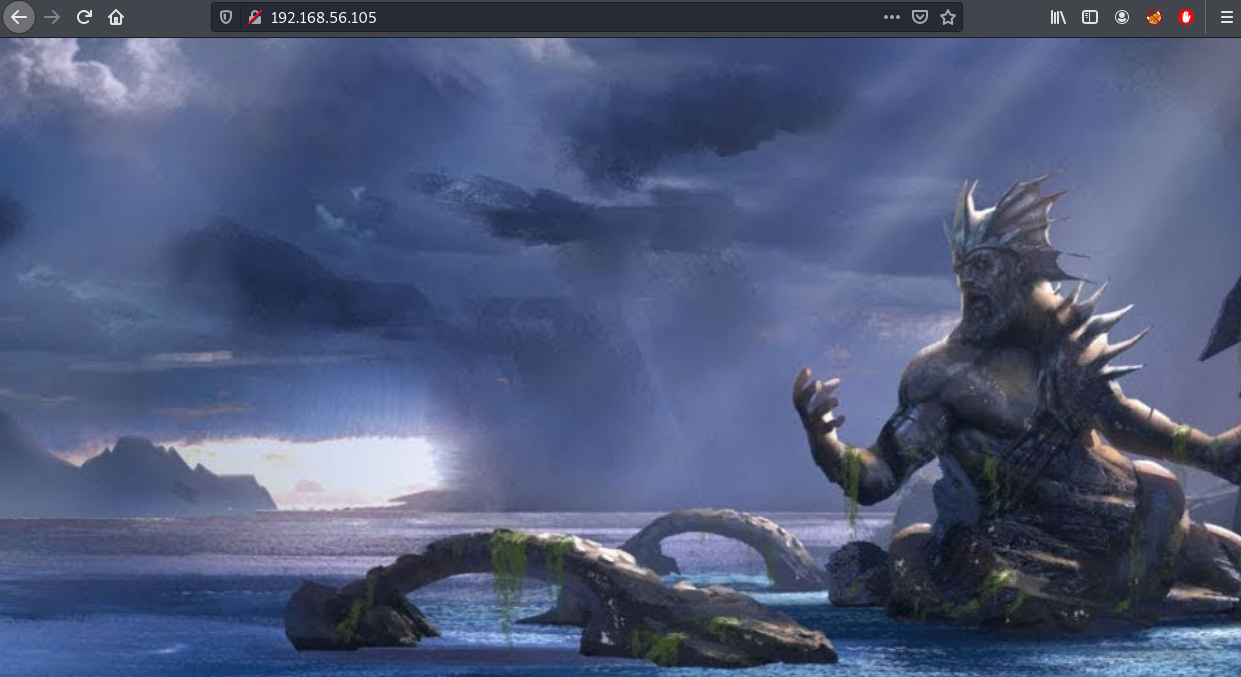Go back to the previous page
The height and width of the screenshot is (677, 1241).
pos(19,17)
